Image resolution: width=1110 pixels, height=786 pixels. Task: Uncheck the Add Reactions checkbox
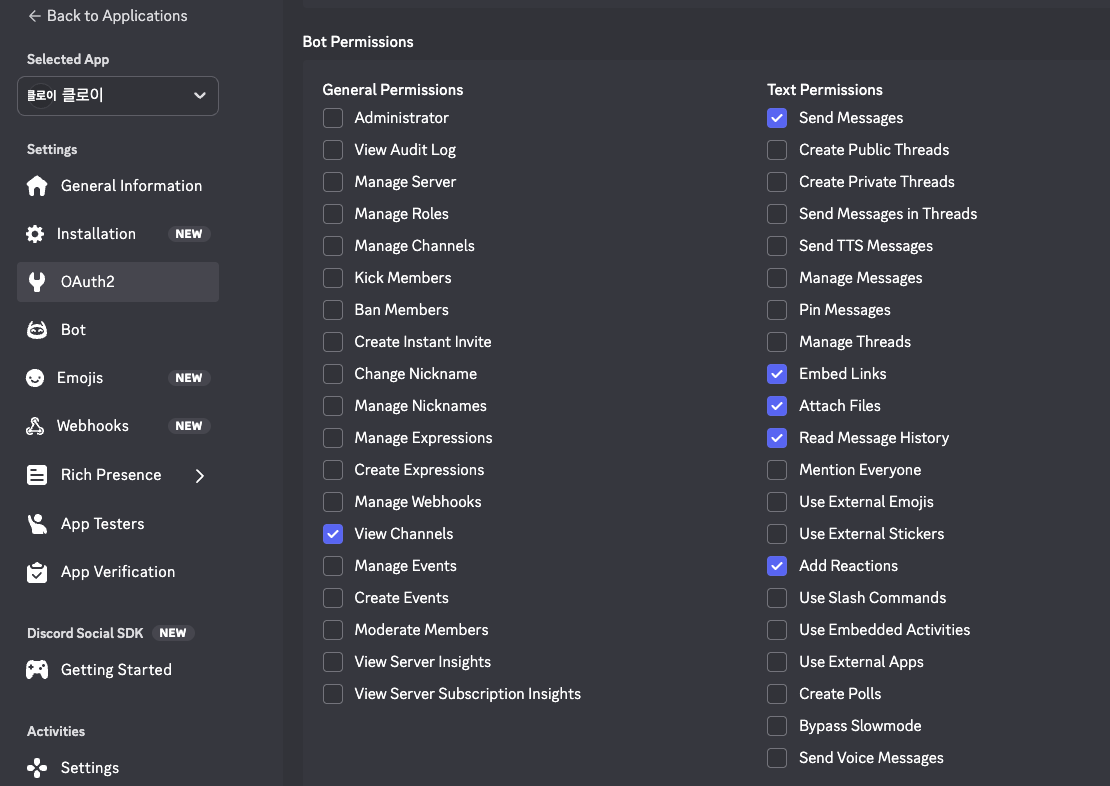coord(777,566)
